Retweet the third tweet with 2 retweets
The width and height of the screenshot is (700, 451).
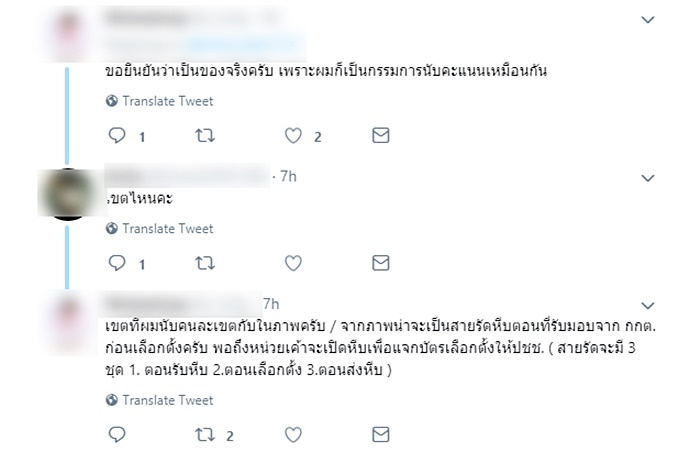[205, 435]
